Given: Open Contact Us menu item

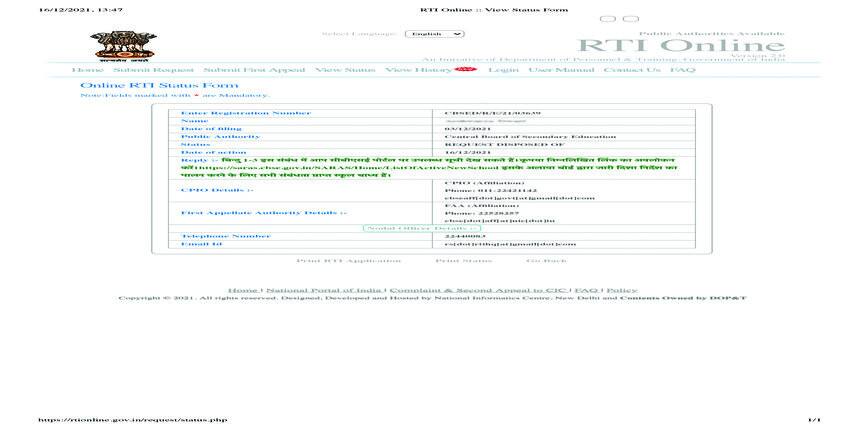Looking at the screenshot, I should click(x=632, y=70).
